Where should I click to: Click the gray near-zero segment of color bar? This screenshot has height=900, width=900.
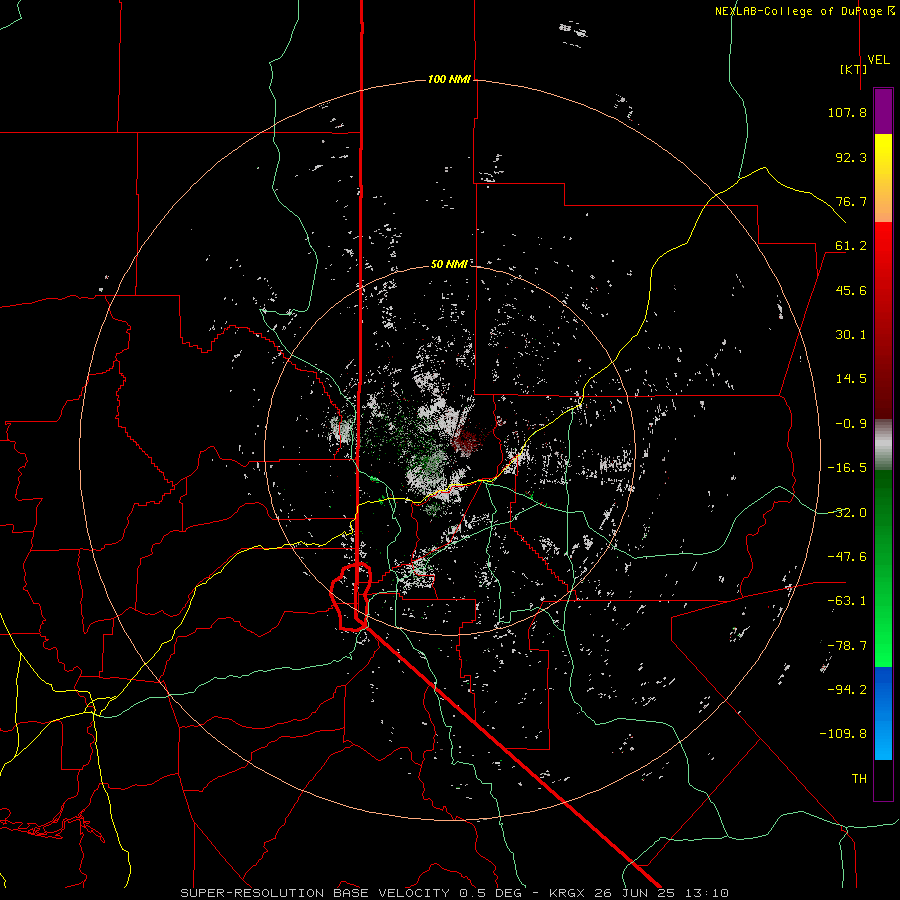[883, 445]
